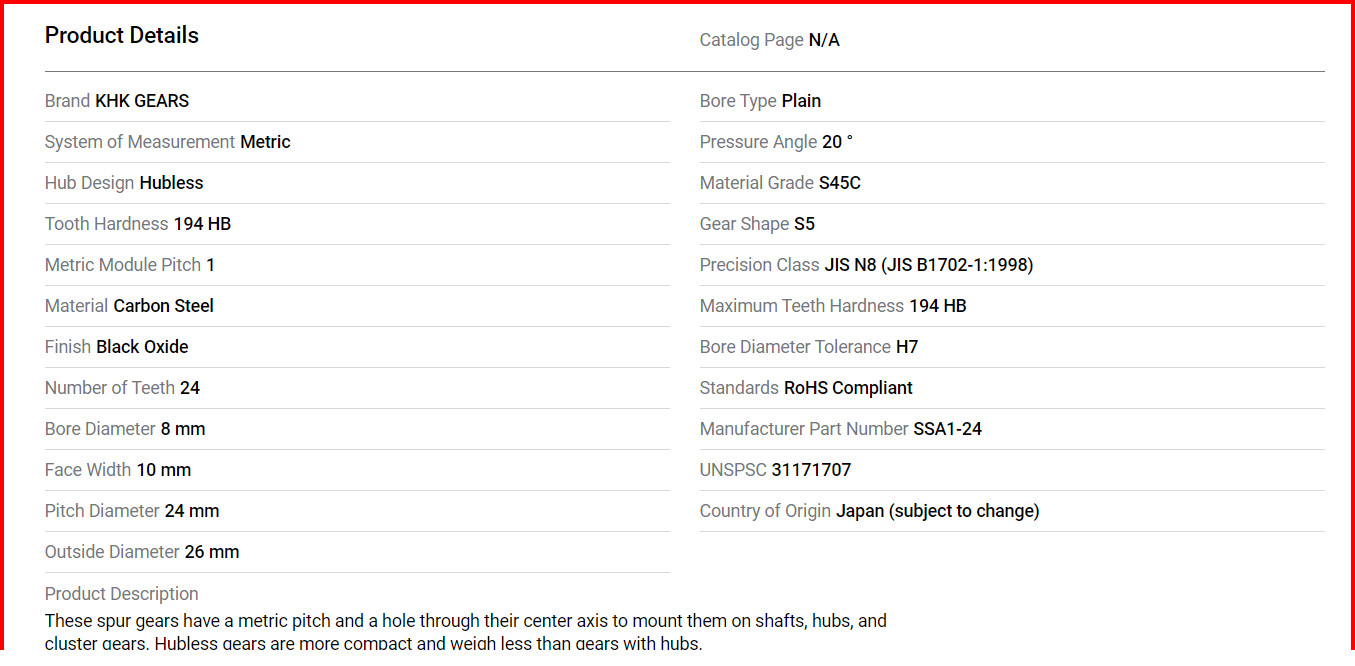Click the Product Details heading
The image size is (1355, 666).
coord(122,35)
